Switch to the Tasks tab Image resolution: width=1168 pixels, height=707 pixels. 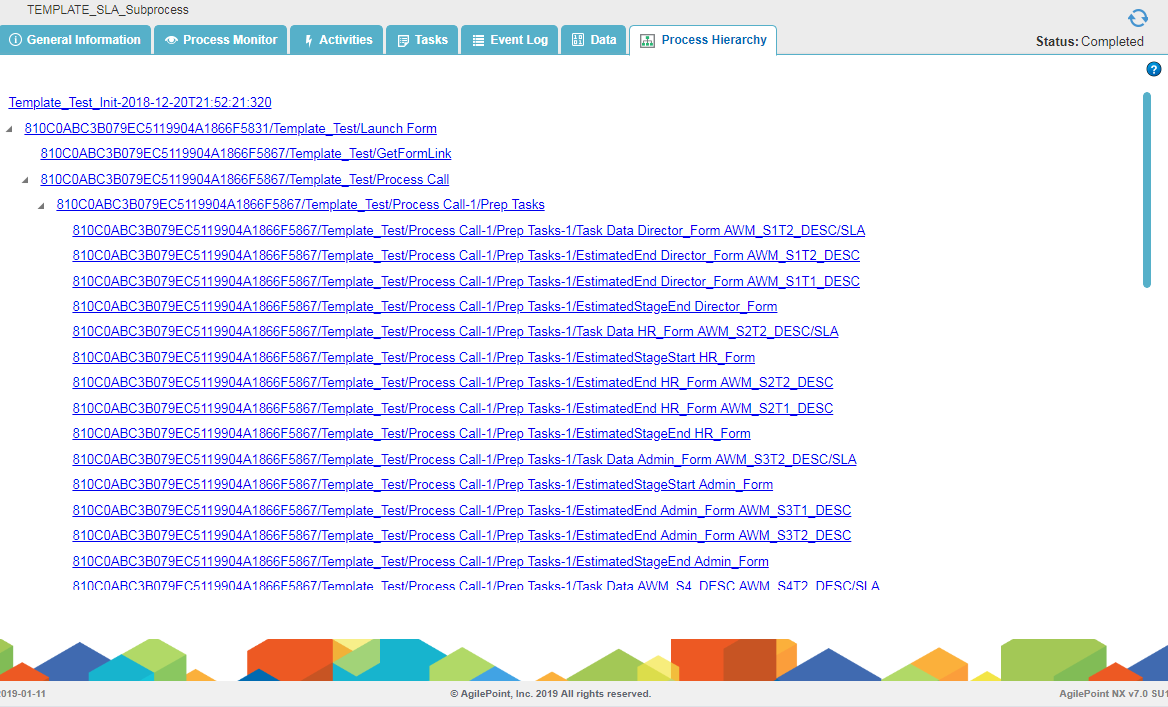point(423,40)
